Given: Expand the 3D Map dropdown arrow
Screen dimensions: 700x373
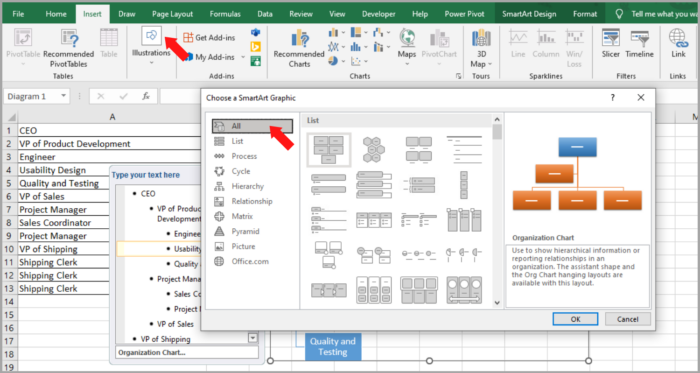Looking at the screenshot, I should click(490, 64).
